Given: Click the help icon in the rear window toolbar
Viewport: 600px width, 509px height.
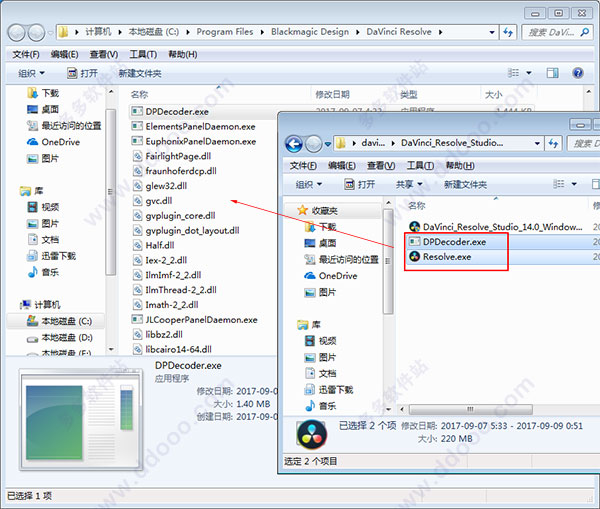Looking at the screenshot, I should pos(577,73).
